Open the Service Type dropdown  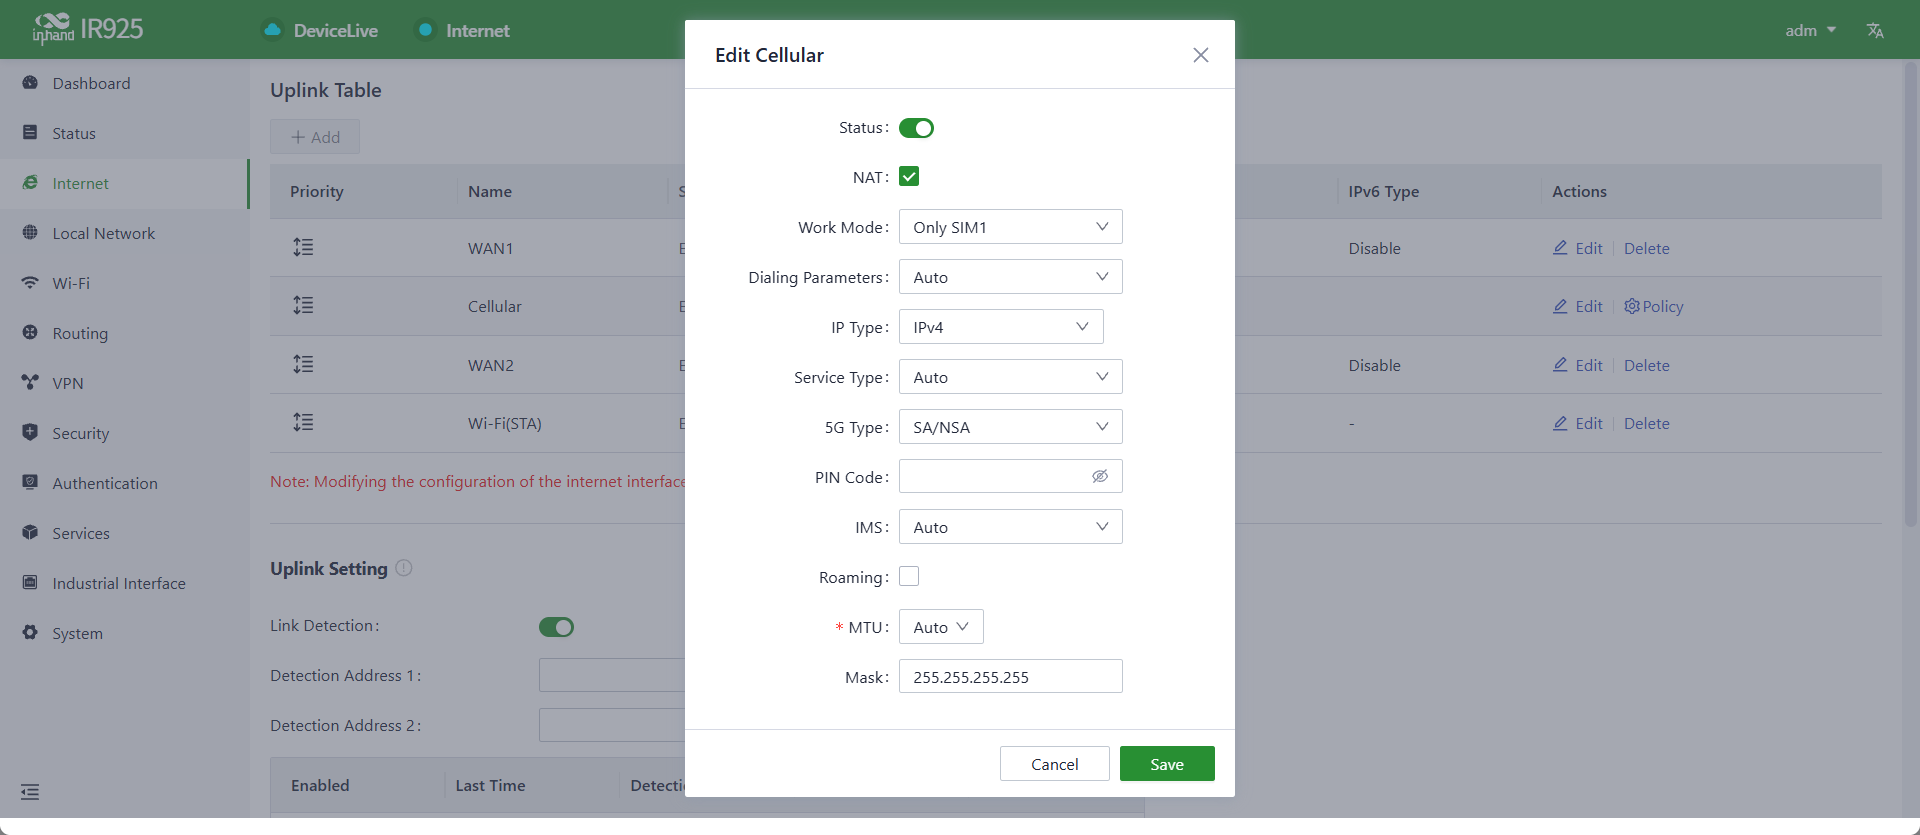pos(1010,377)
